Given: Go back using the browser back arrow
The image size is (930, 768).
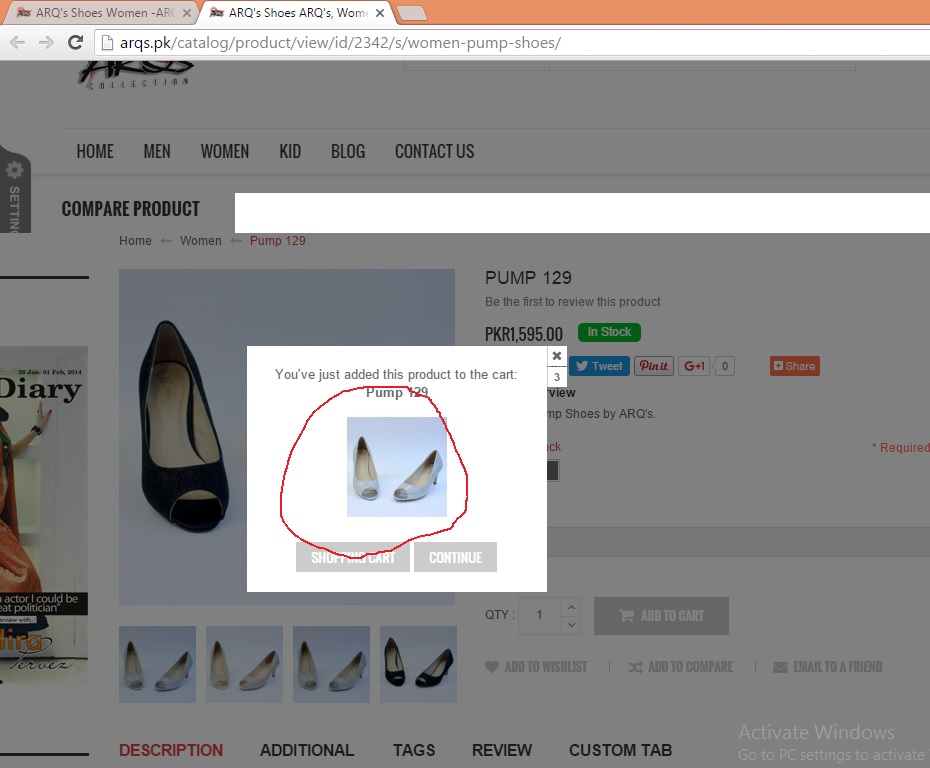Looking at the screenshot, I should [x=17, y=42].
